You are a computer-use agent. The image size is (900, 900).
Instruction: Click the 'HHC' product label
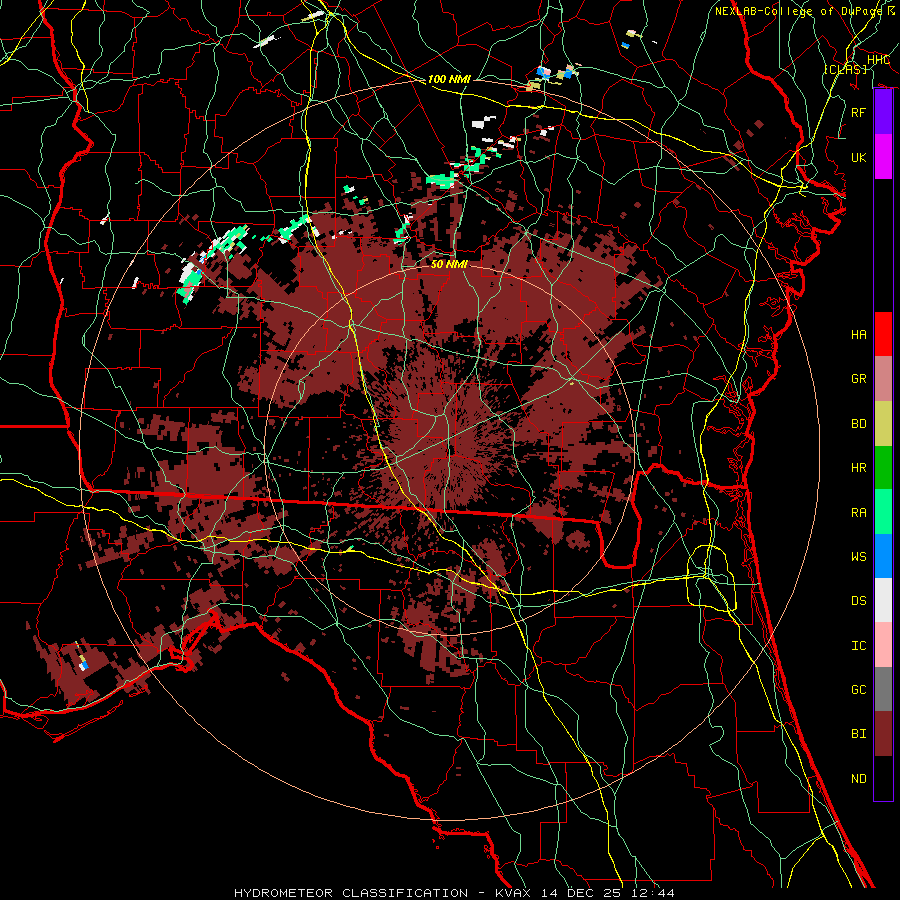878,60
